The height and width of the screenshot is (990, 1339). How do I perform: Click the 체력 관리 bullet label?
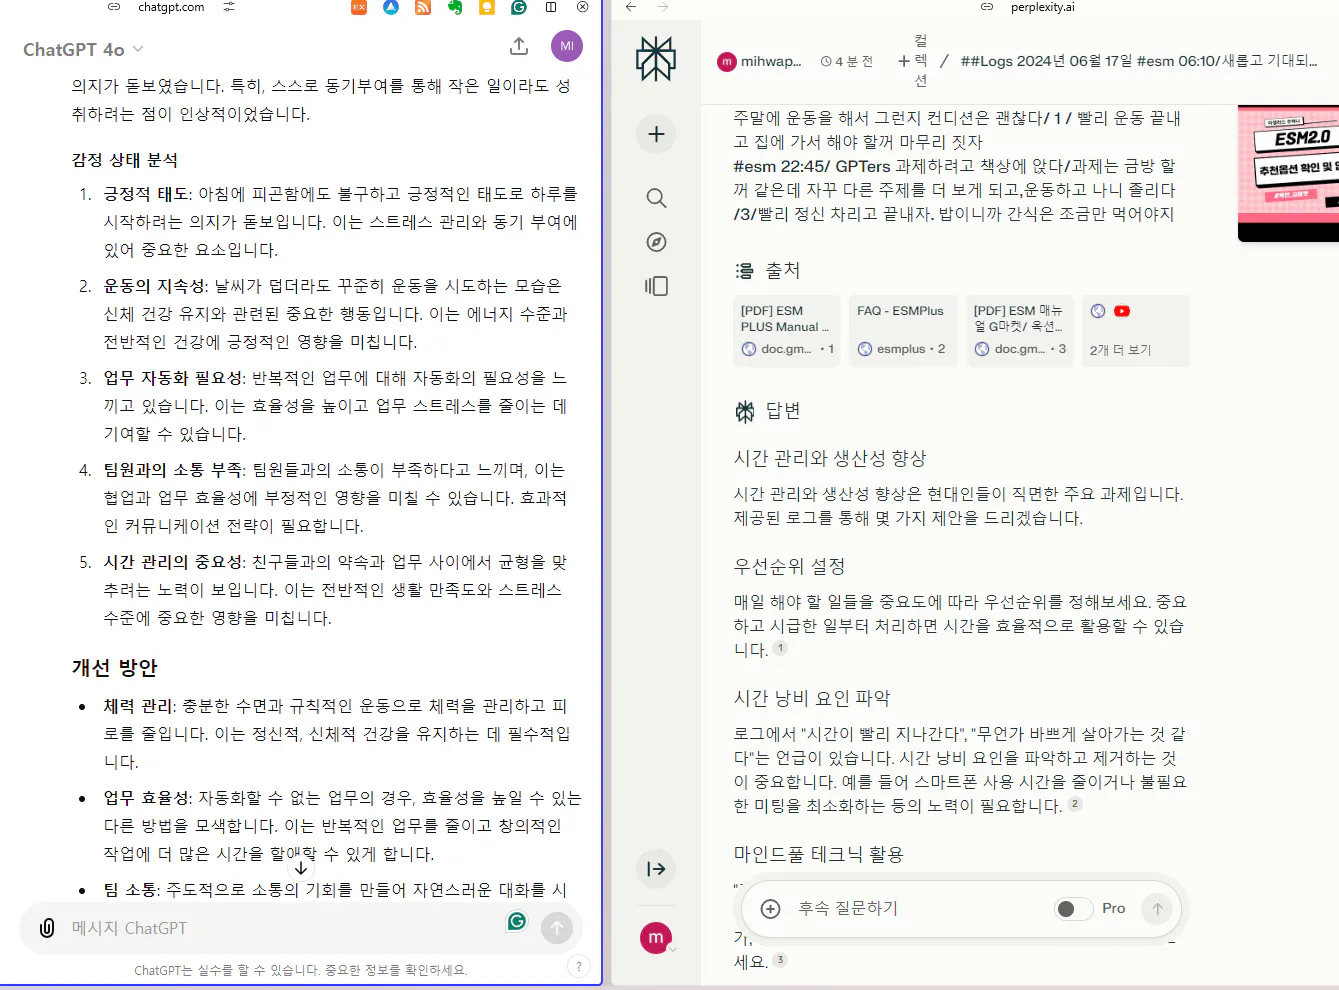tap(138, 706)
